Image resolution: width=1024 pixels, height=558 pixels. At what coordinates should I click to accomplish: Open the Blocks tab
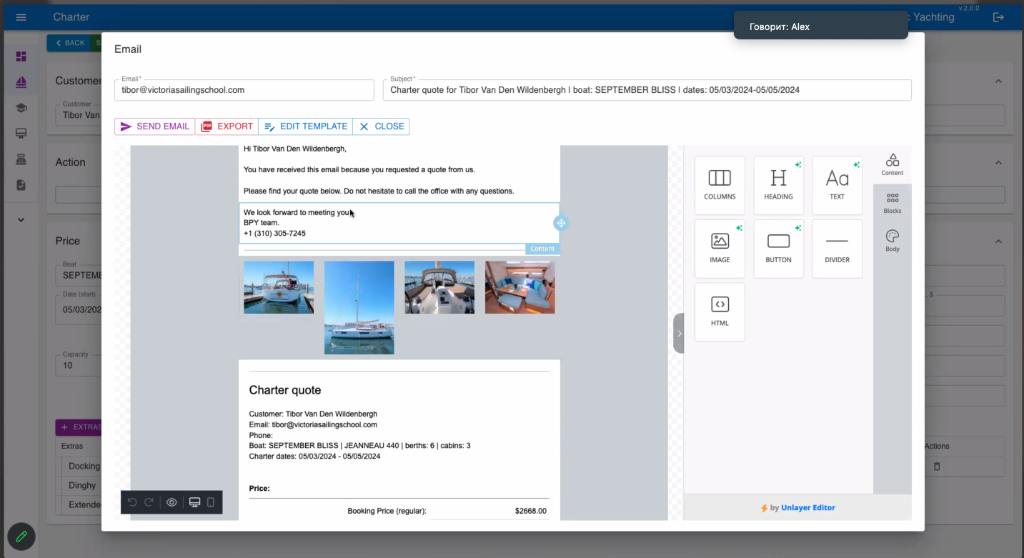click(x=892, y=203)
